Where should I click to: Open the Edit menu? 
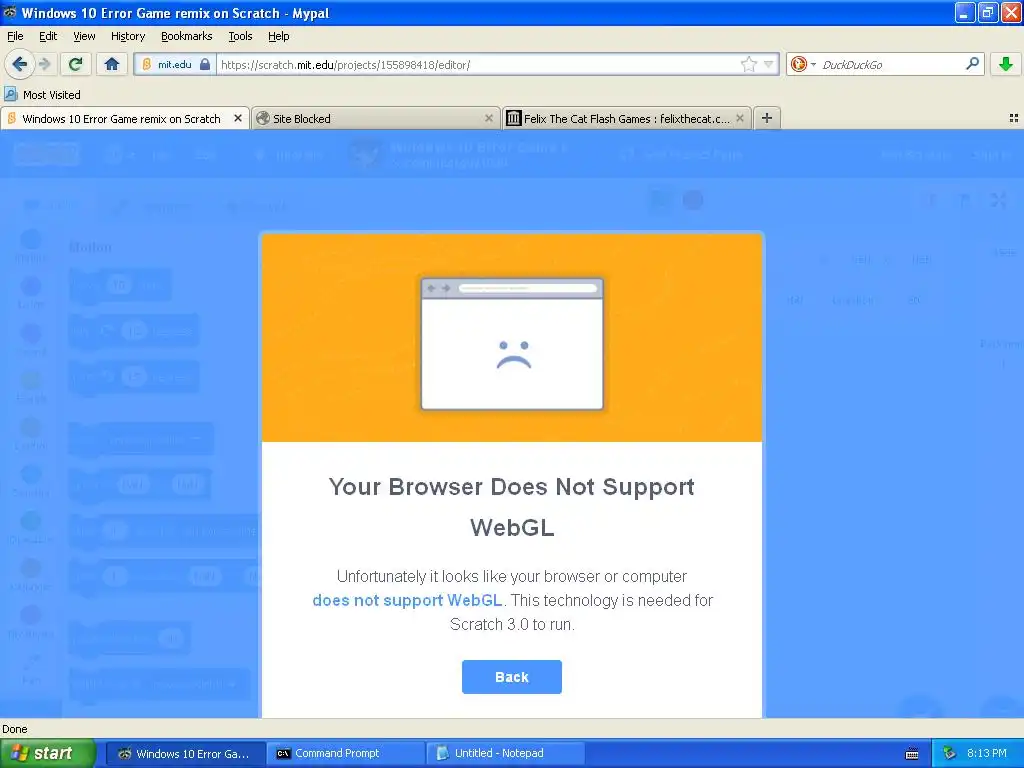(48, 36)
